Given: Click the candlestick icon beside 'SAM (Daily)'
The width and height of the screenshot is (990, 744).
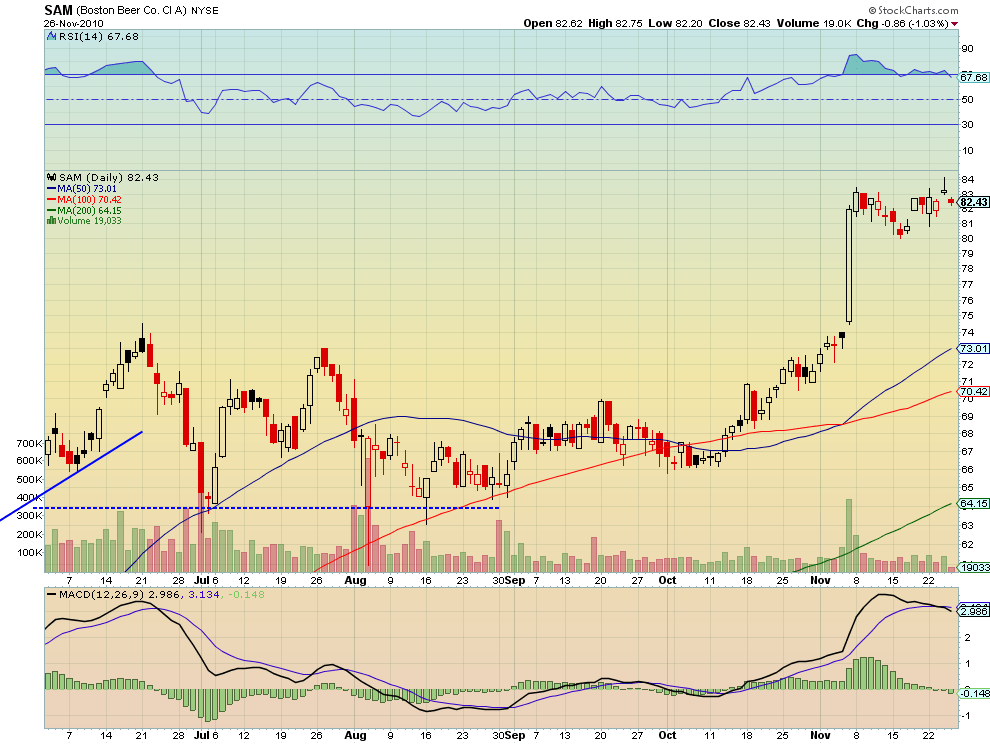Looking at the screenshot, I should [52, 177].
